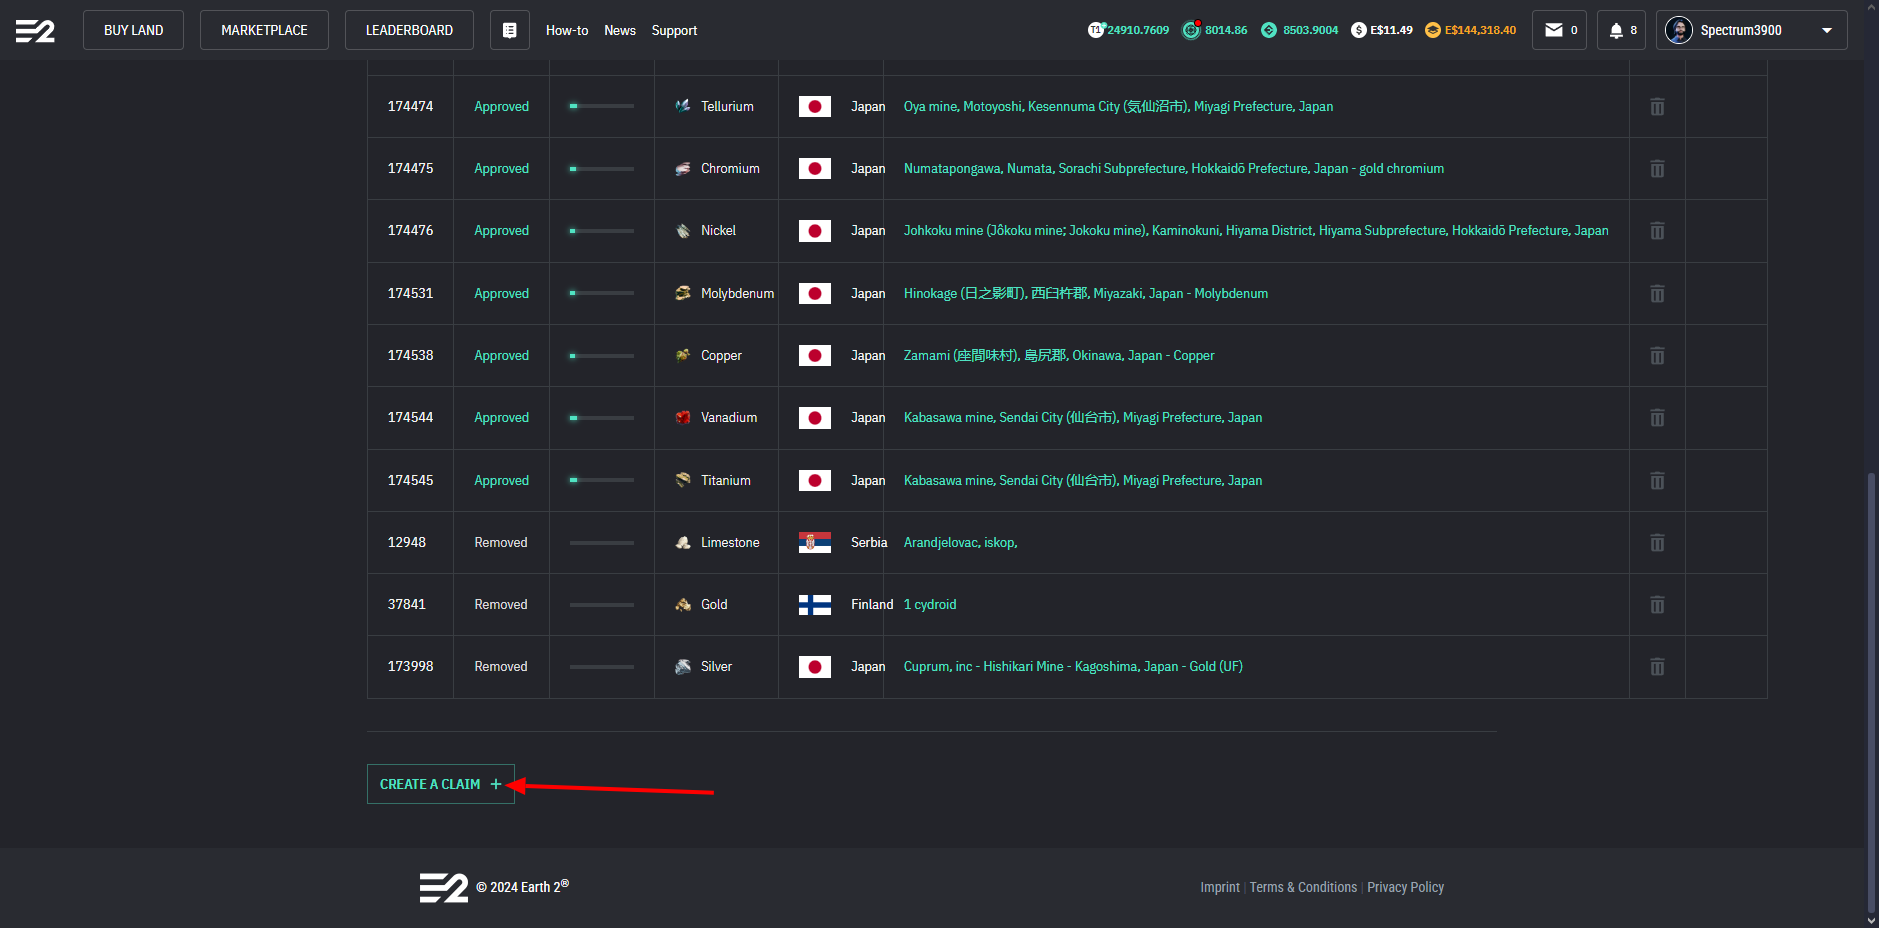1879x928 pixels.
Task: Expand the Spectrum3900 account dropdown arrow
Action: (1827, 30)
